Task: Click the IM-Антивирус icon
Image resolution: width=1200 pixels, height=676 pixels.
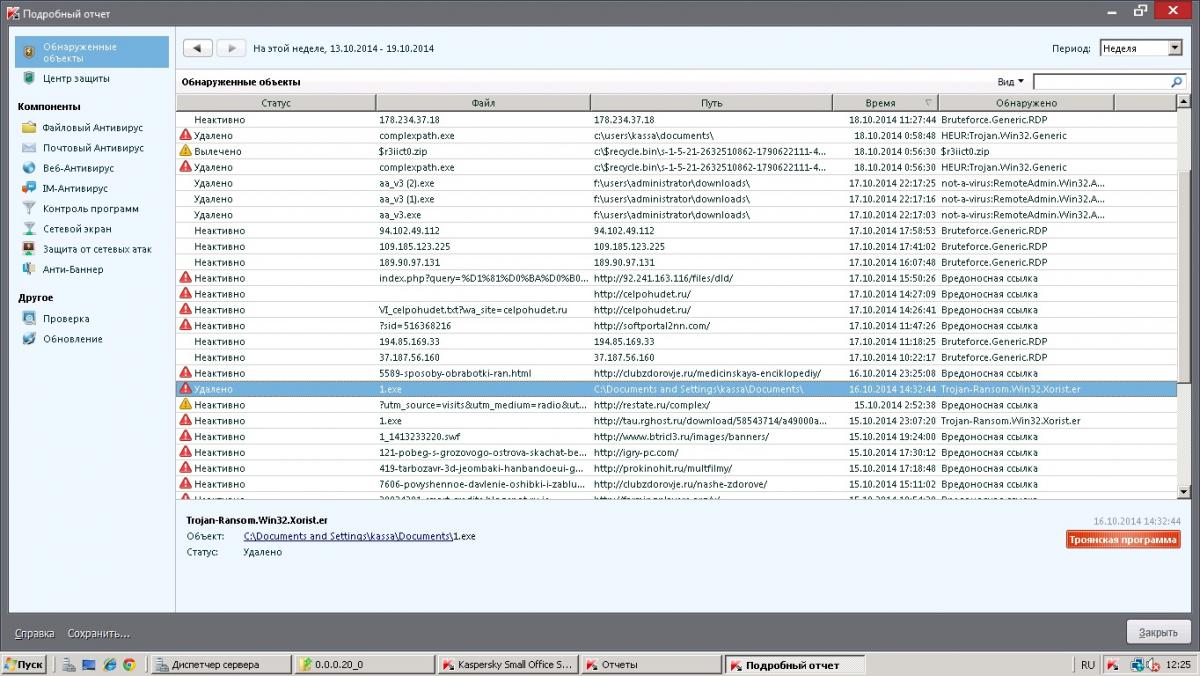Action: click(x=29, y=188)
